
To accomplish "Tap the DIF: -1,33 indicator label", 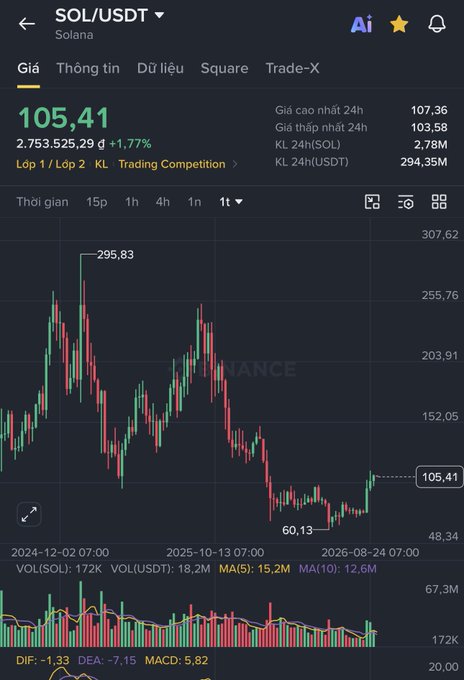I will (42, 660).
